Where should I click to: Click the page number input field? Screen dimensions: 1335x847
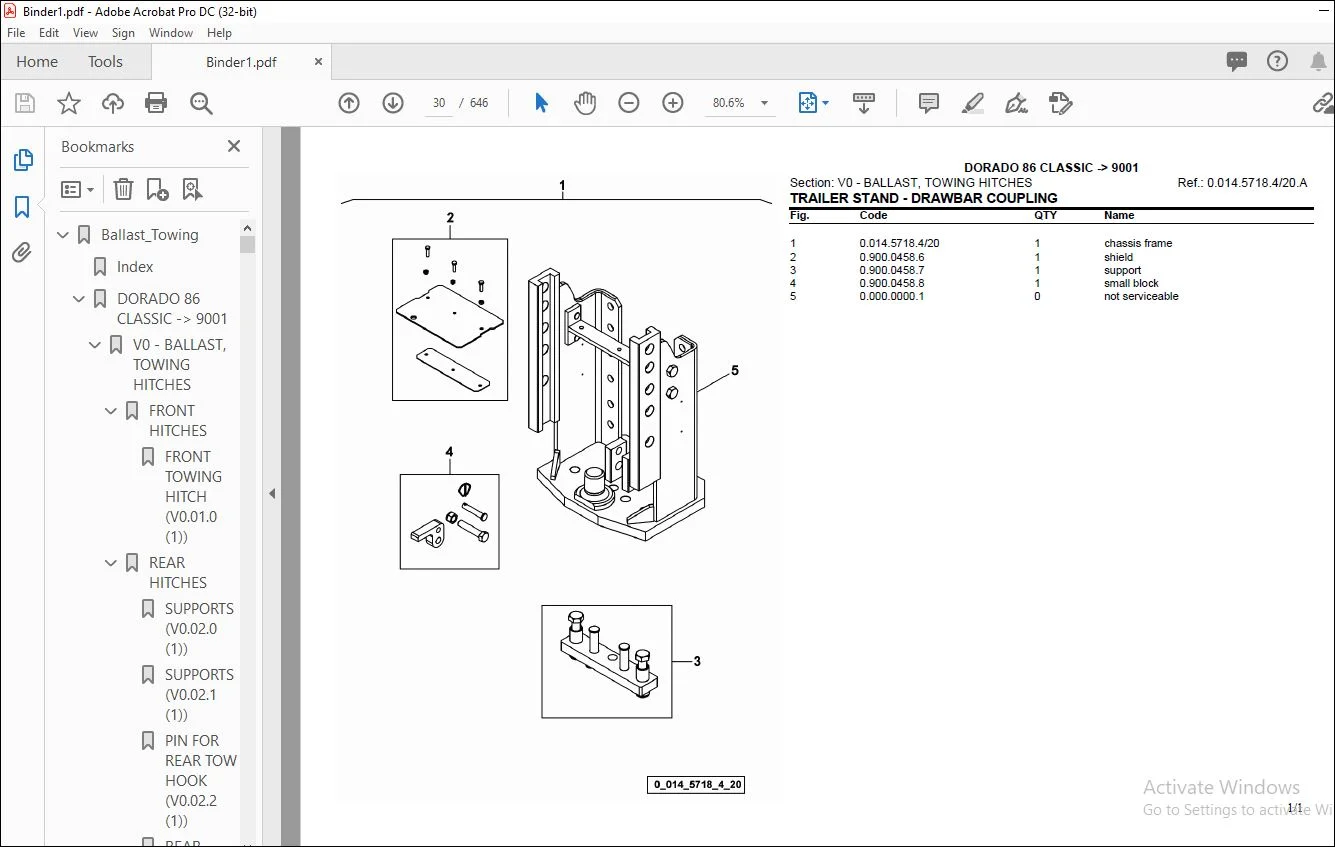[439, 103]
